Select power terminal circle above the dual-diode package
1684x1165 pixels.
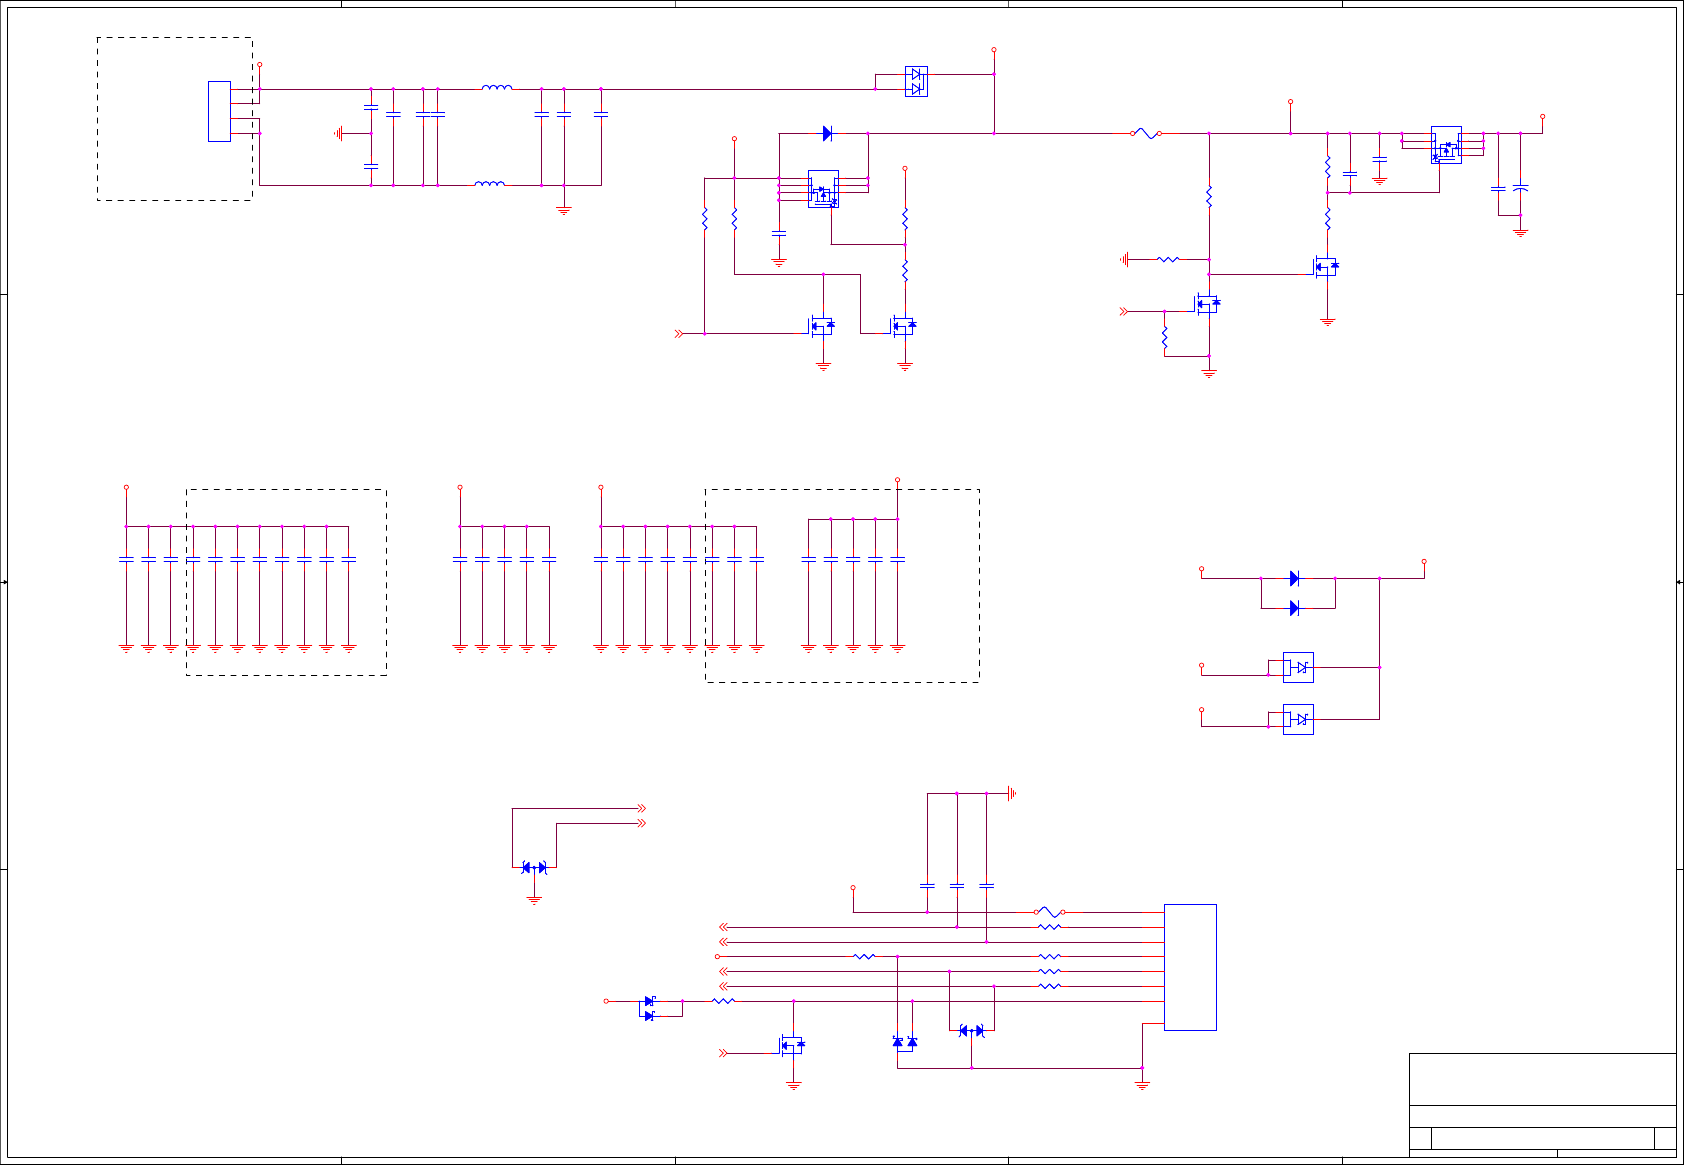[x=994, y=49]
